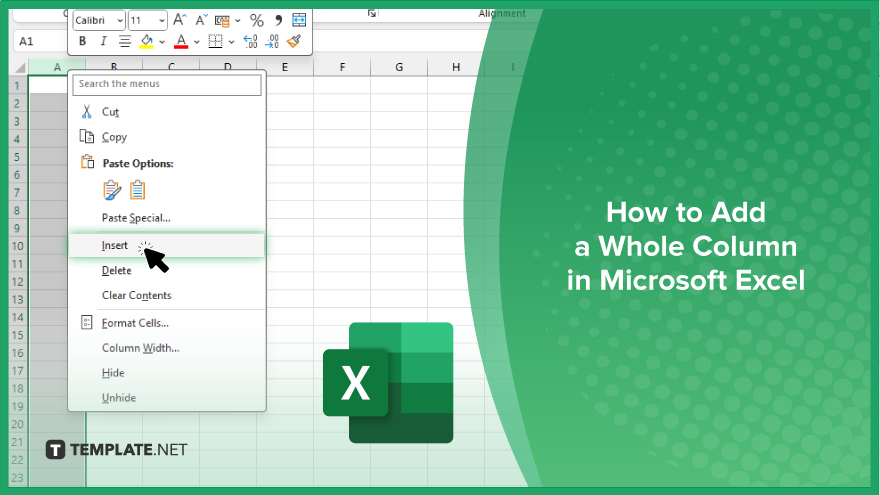Toggle Italic in the mini toolbar
Screen dimensions: 880x495
click(103, 41)
